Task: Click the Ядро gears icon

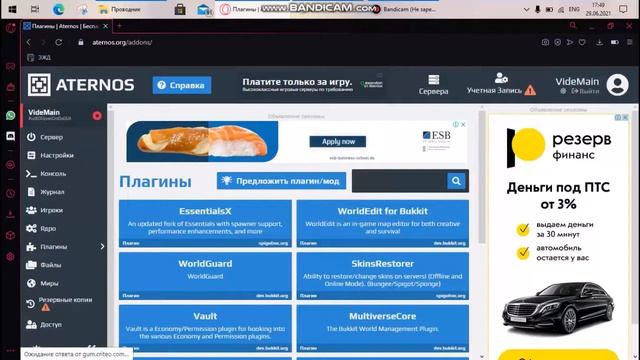Action: (31, 229)
